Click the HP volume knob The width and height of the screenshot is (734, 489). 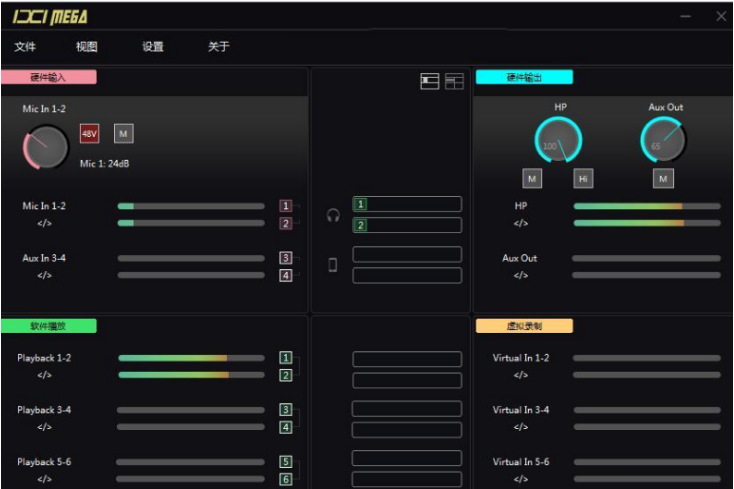[558, 139]
